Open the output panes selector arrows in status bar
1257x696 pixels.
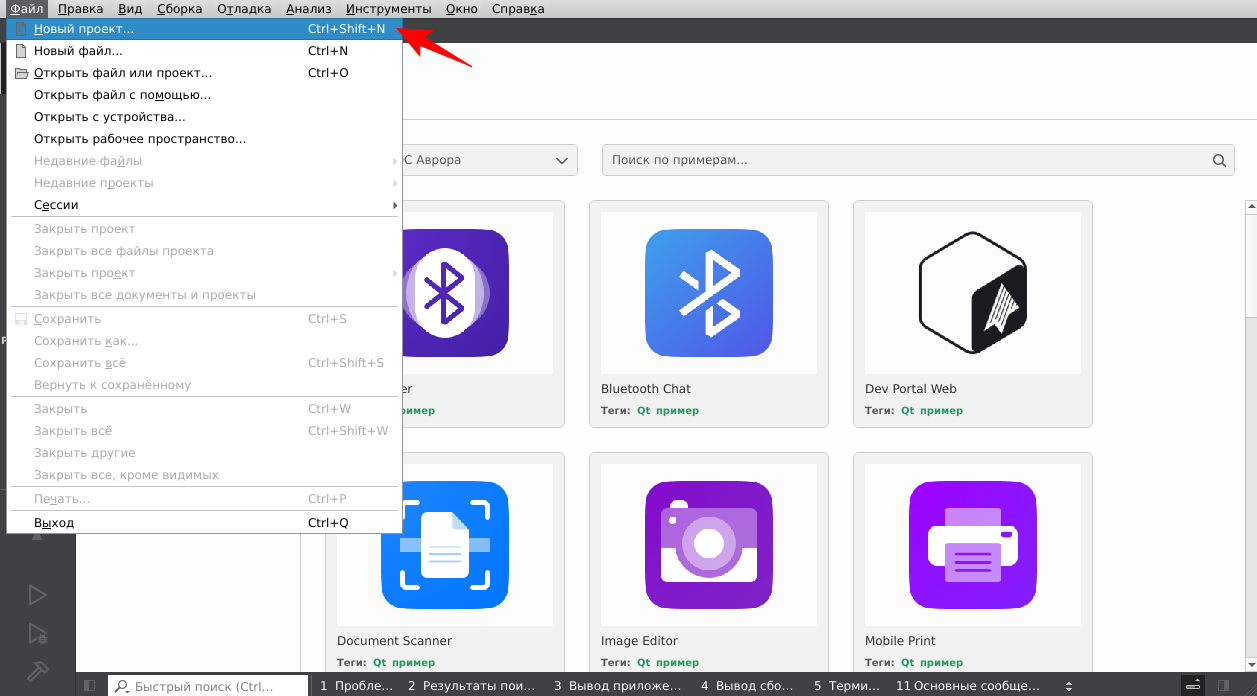click(1069, 686)
